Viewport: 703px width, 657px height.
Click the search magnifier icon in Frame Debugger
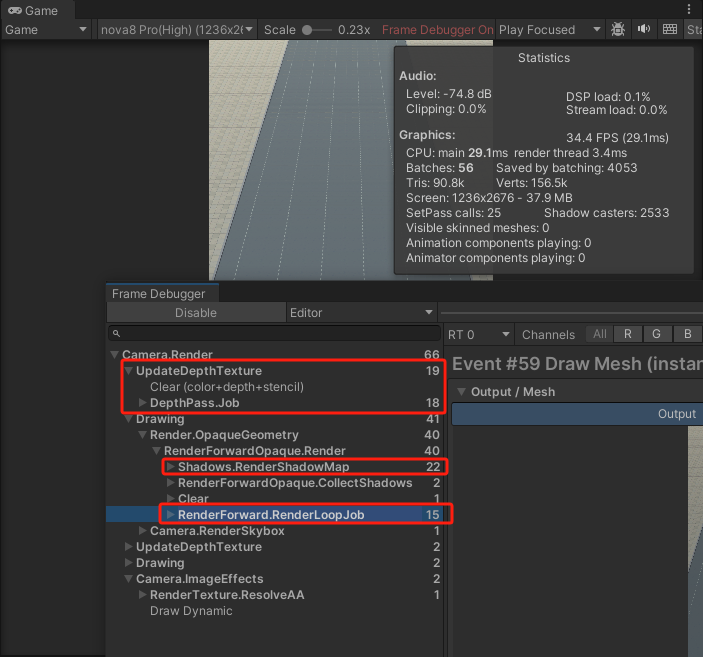(x=116, y=333)
